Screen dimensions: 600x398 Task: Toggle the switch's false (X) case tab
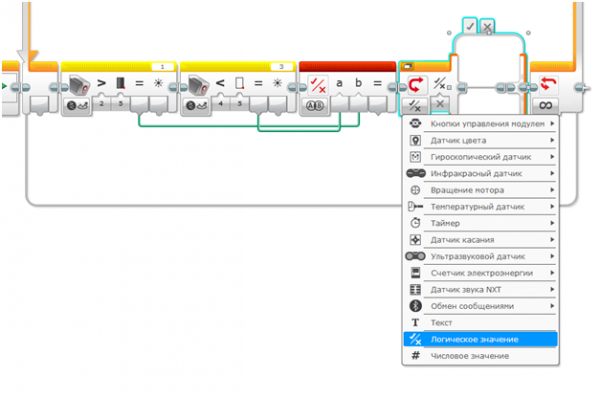click(x=487, y=26)
